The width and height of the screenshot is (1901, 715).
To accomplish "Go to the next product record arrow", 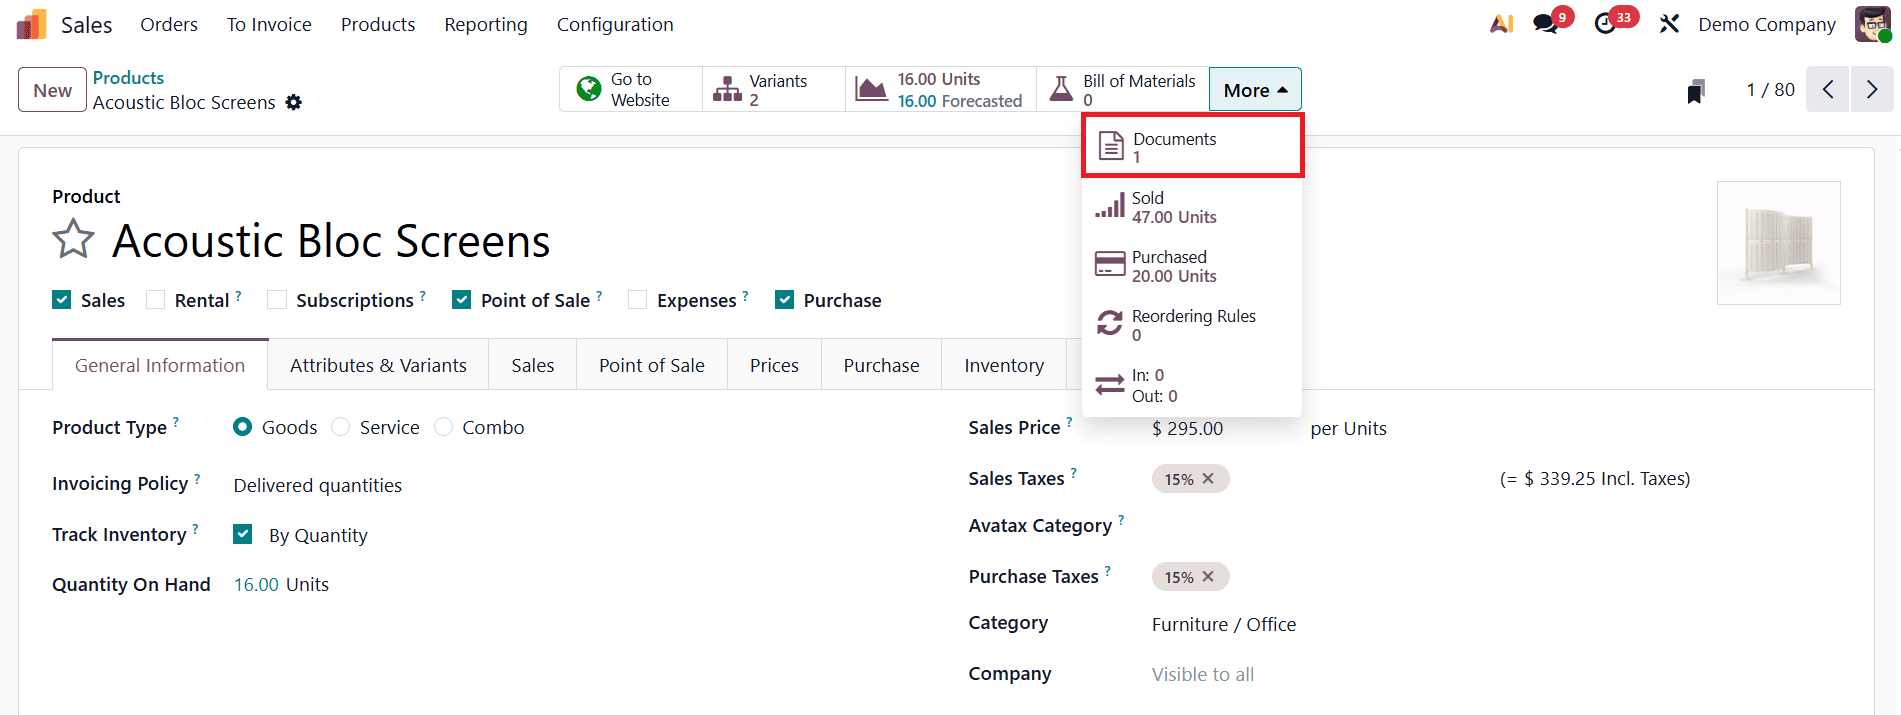I will 1872,90.
